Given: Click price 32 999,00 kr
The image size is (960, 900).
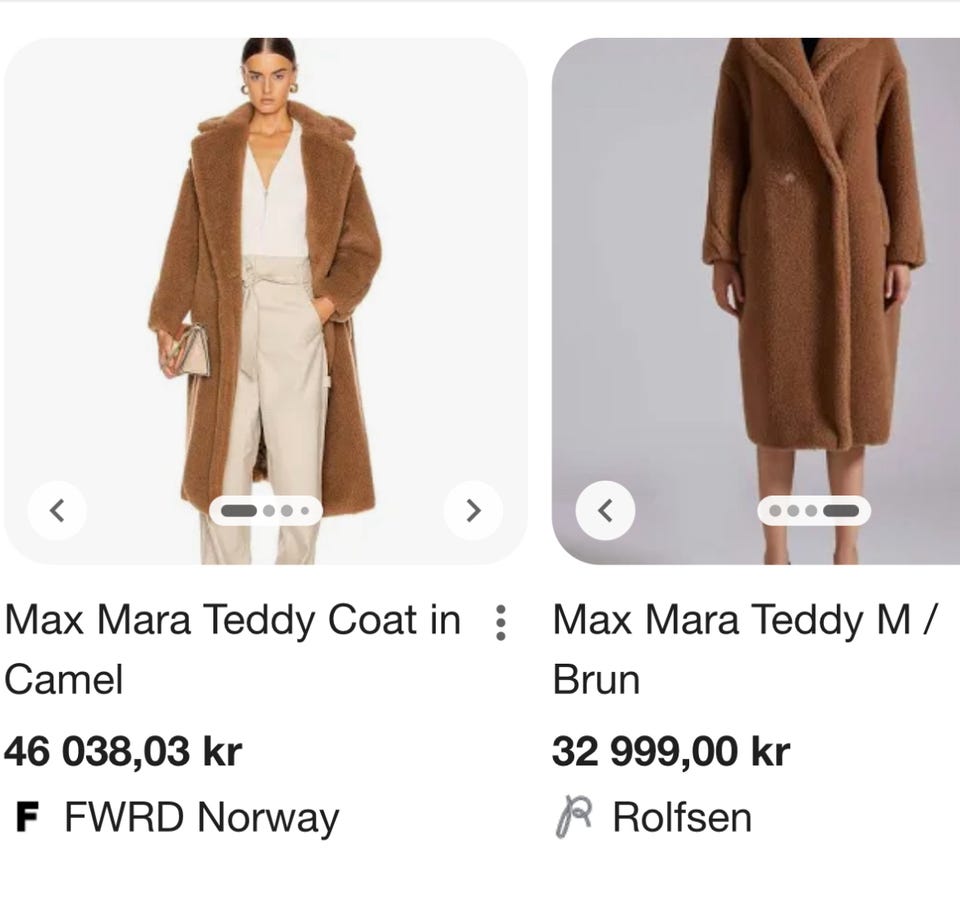Looking at the screenshot, I should click(671, 751).
